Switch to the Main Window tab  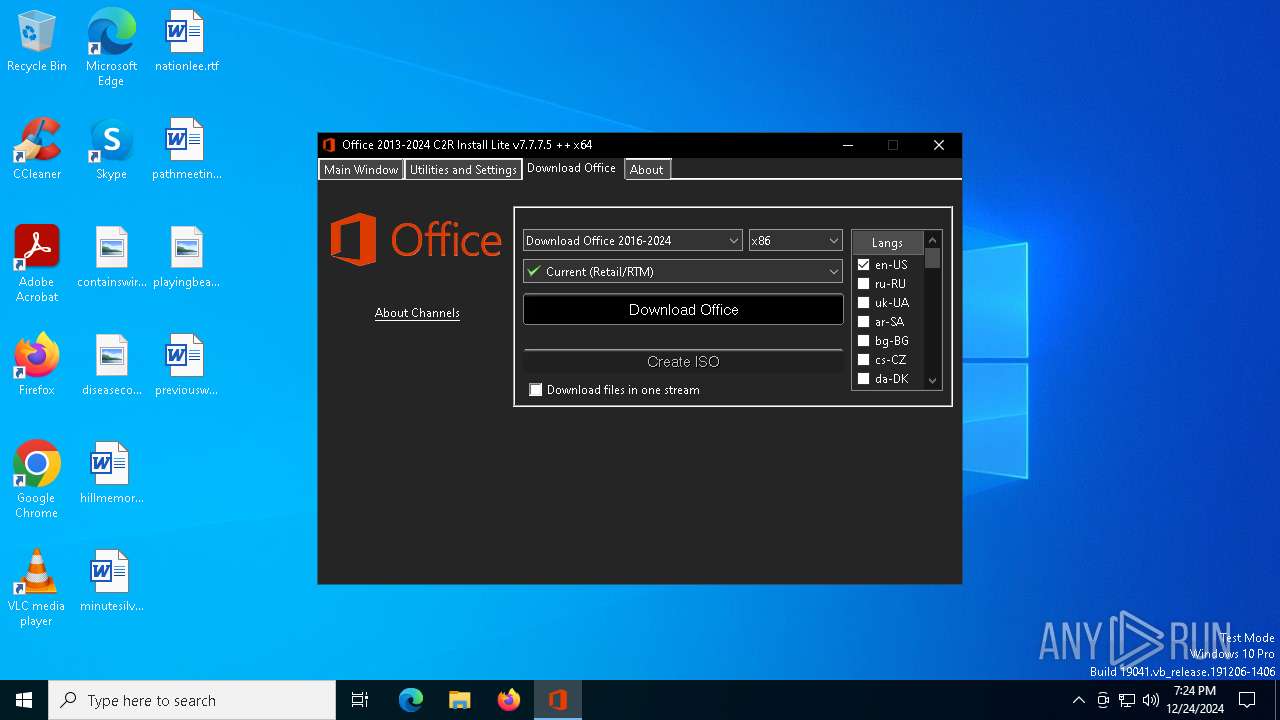click(x=361, y=170)
